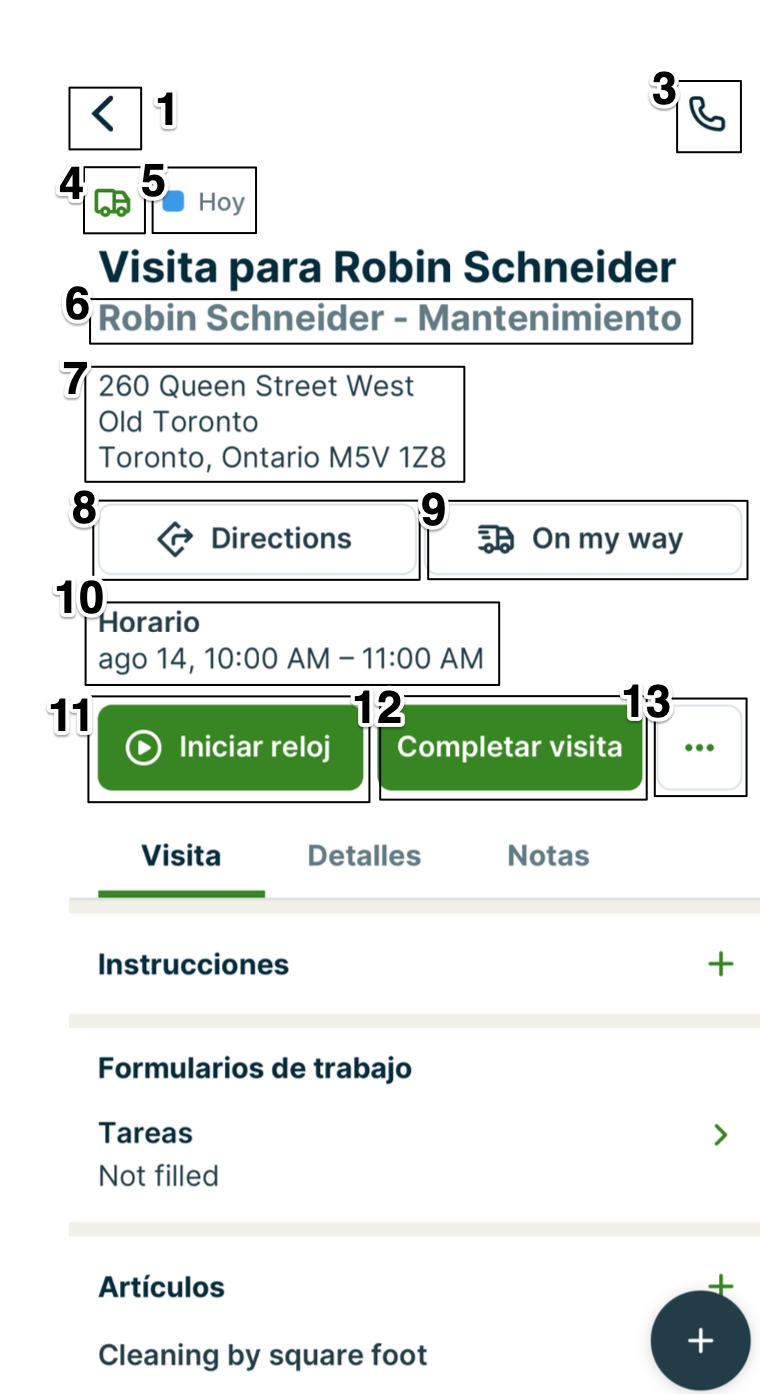
Task: Click Completar visita button
Action: point(510,748)
